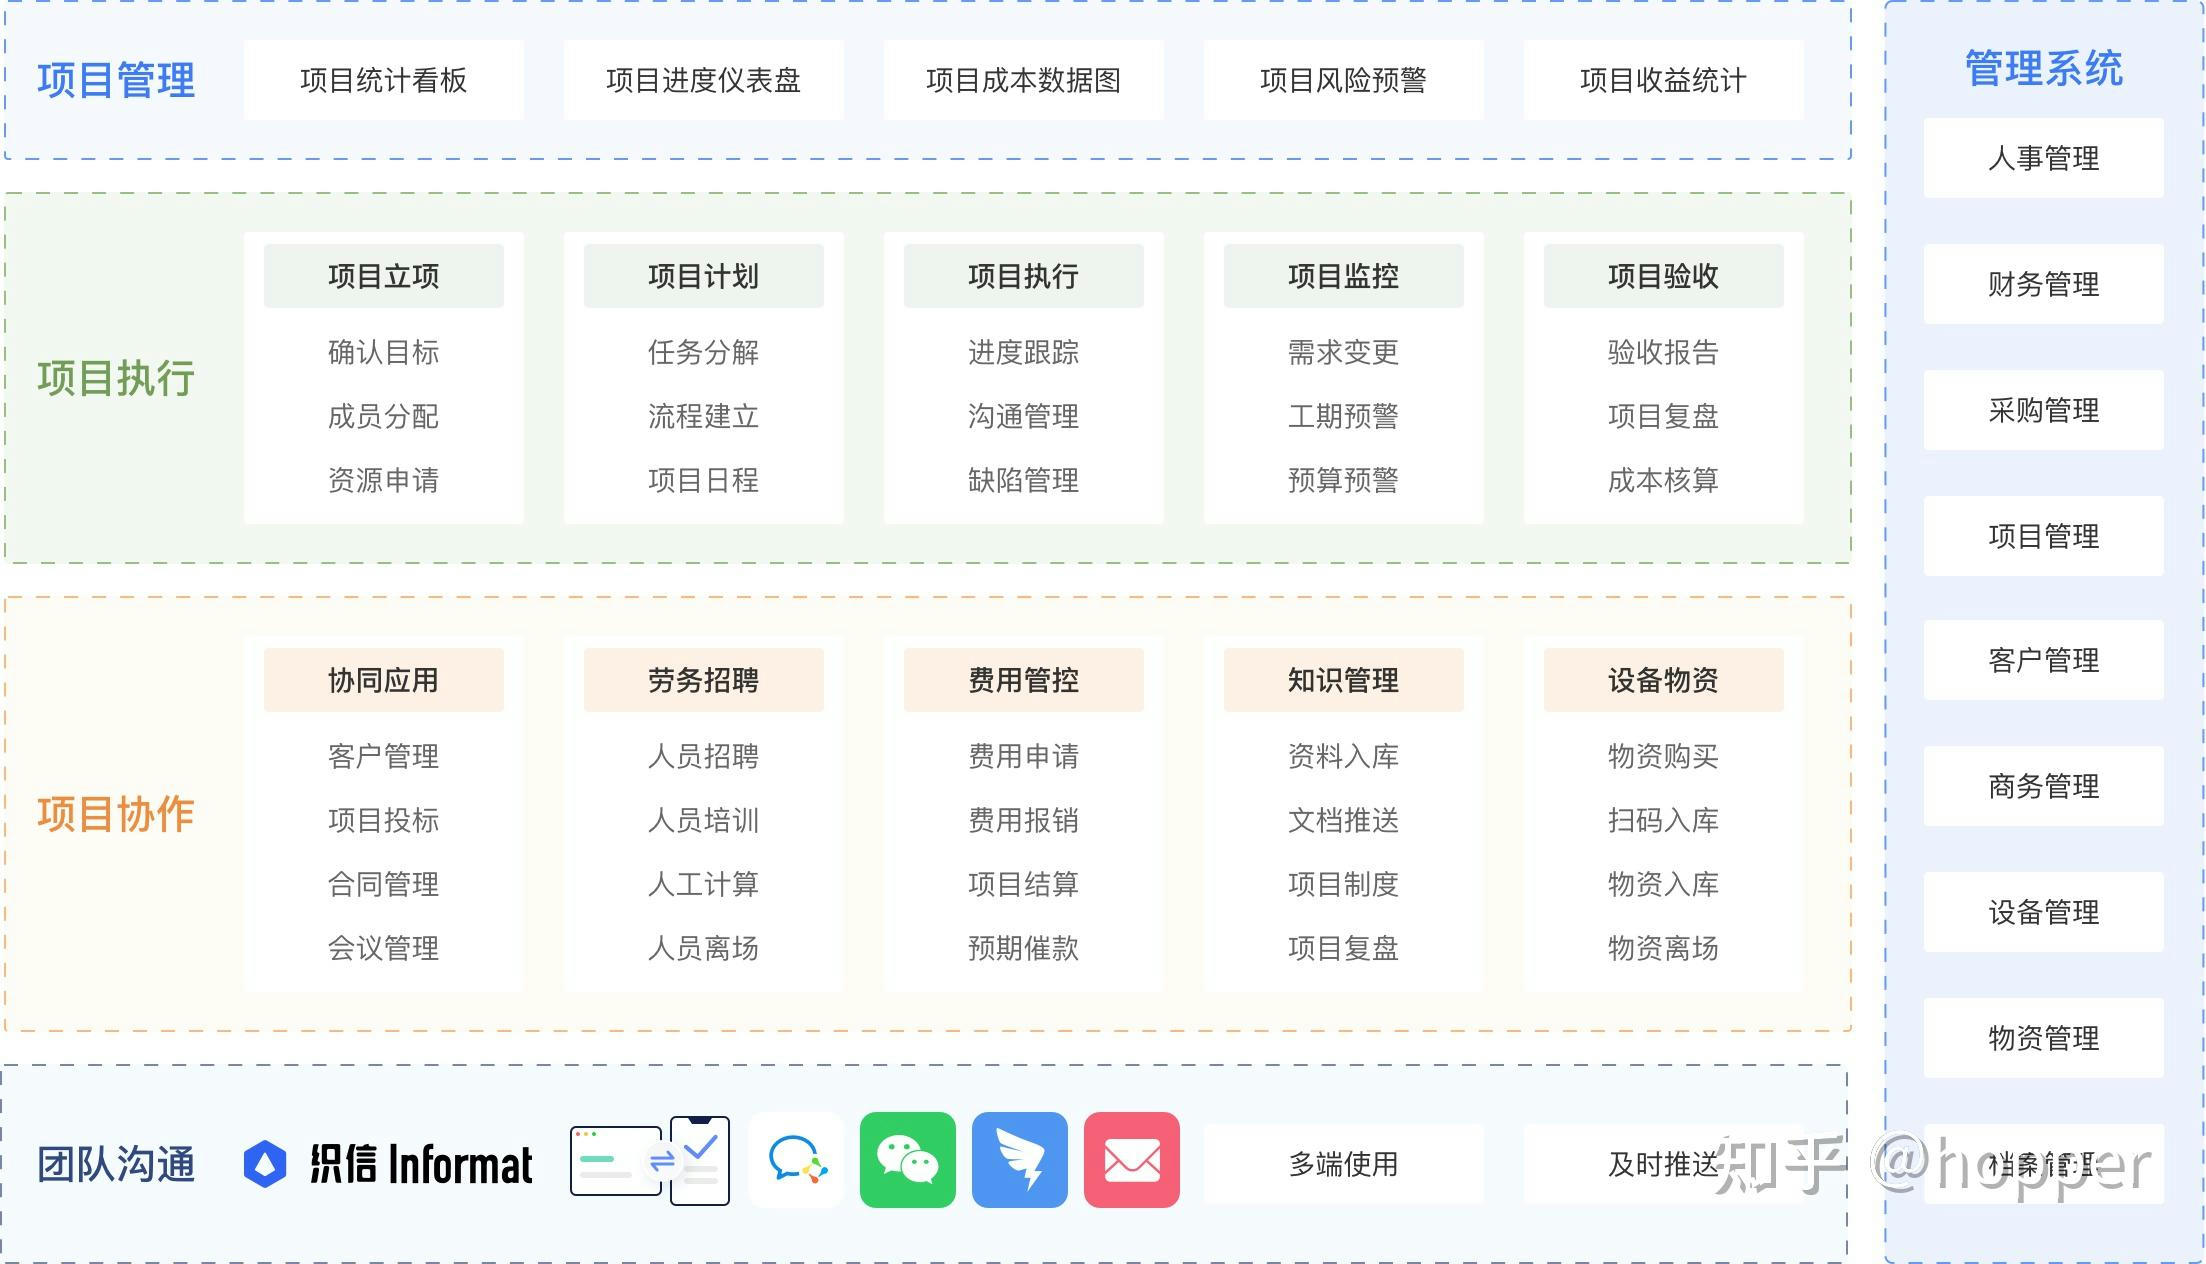Image resolution: width=2206 pixels, height=1264 pixels.
Task: Click 扫码入库 under 设备物资
Action: click(x=1663, y=820)
